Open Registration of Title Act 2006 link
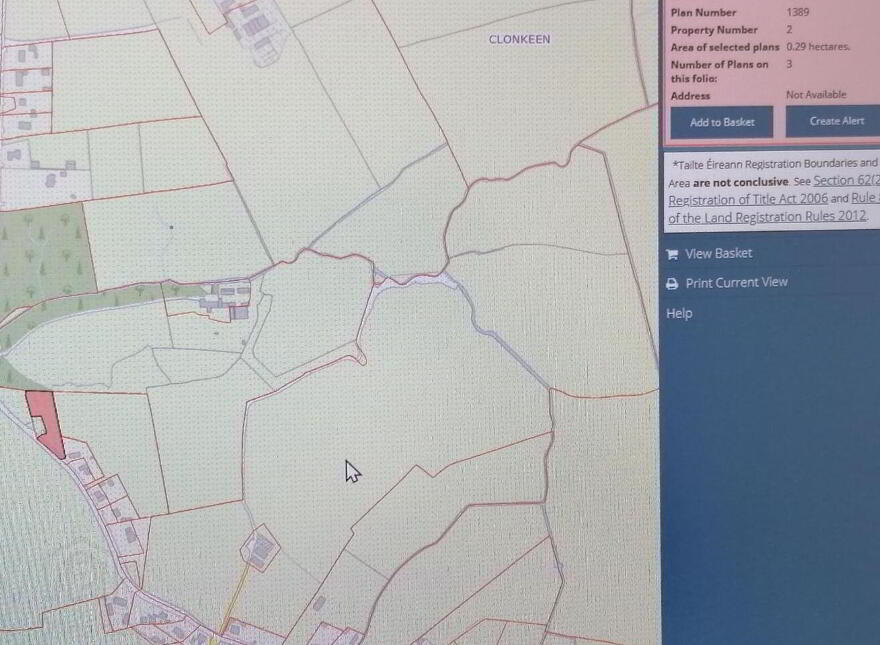The height and width of the screenshot is (645, 880). click(748, 199)
